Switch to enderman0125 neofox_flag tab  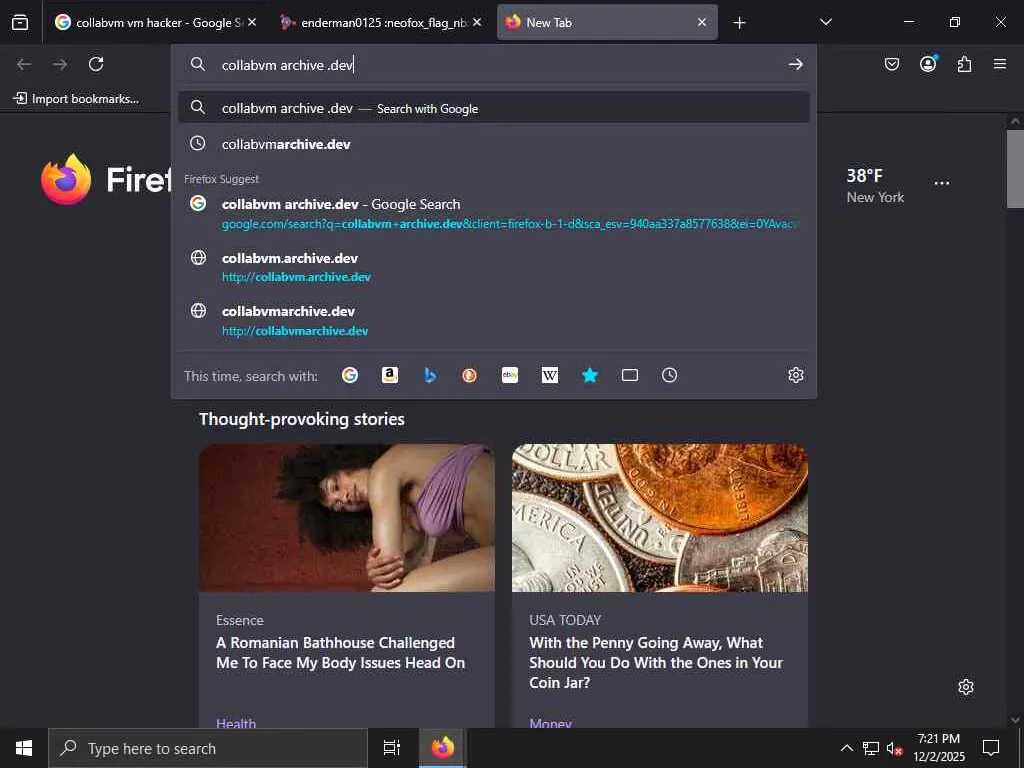pyautogui.click(x=382, y=22)
